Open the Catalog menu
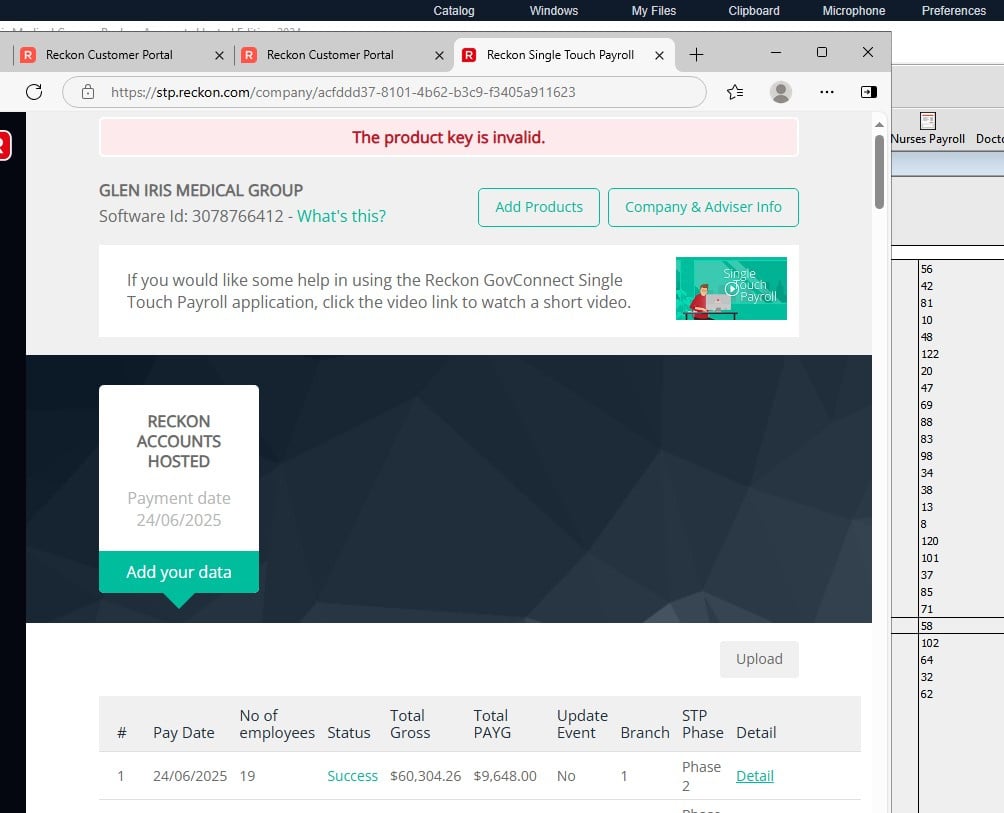Screen dimensions: 1004x813 click(454, 11)
